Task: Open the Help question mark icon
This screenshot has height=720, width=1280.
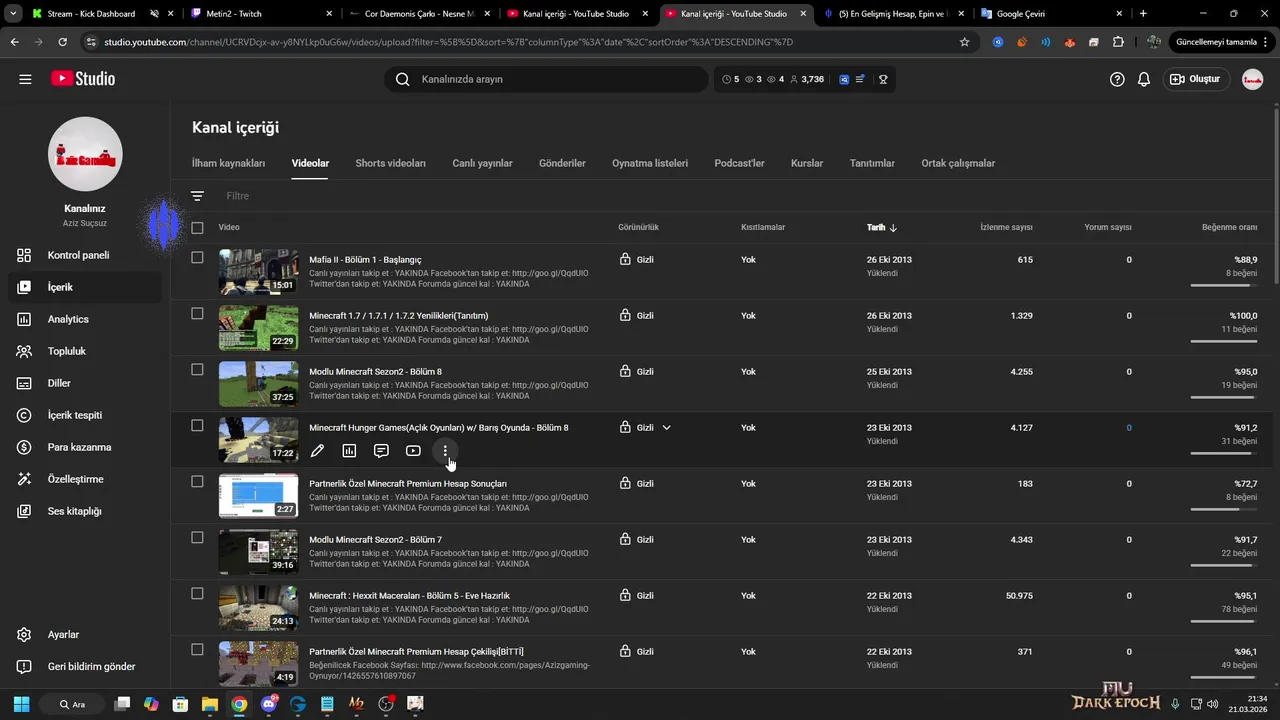Action: coord(1117,79)
